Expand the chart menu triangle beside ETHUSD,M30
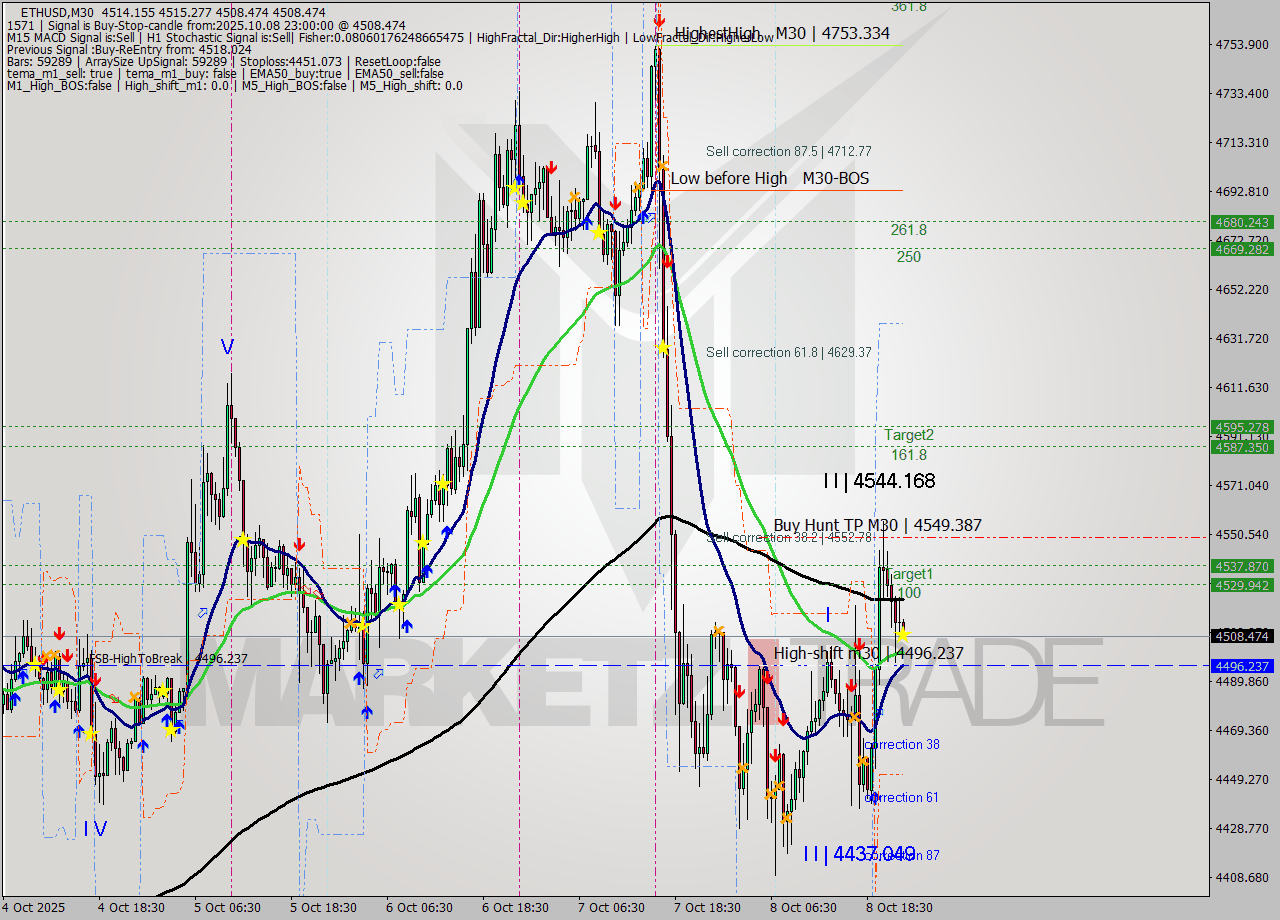The height and width of the screenshot is (920, 1280). (11, 12)
